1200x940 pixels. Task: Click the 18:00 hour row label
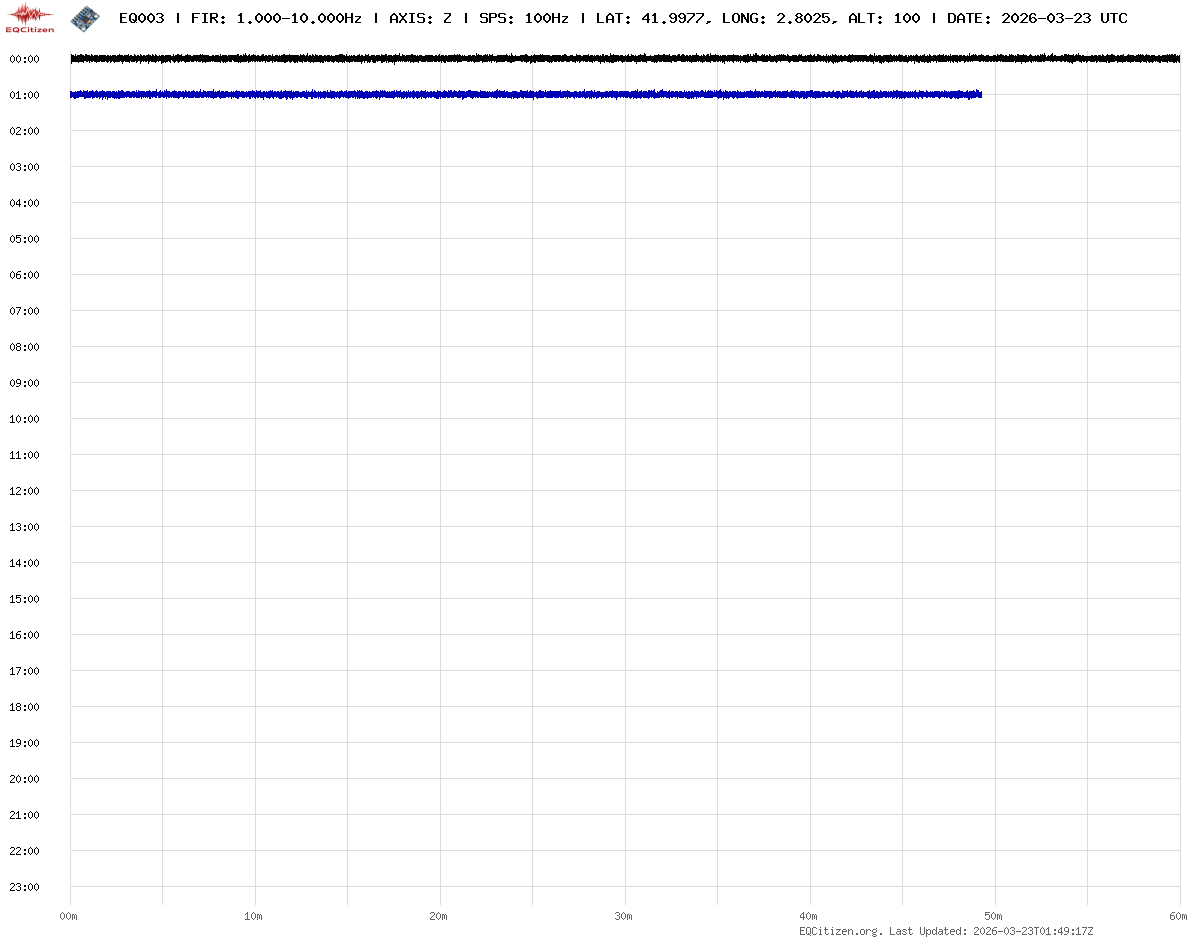pos(24,707)
